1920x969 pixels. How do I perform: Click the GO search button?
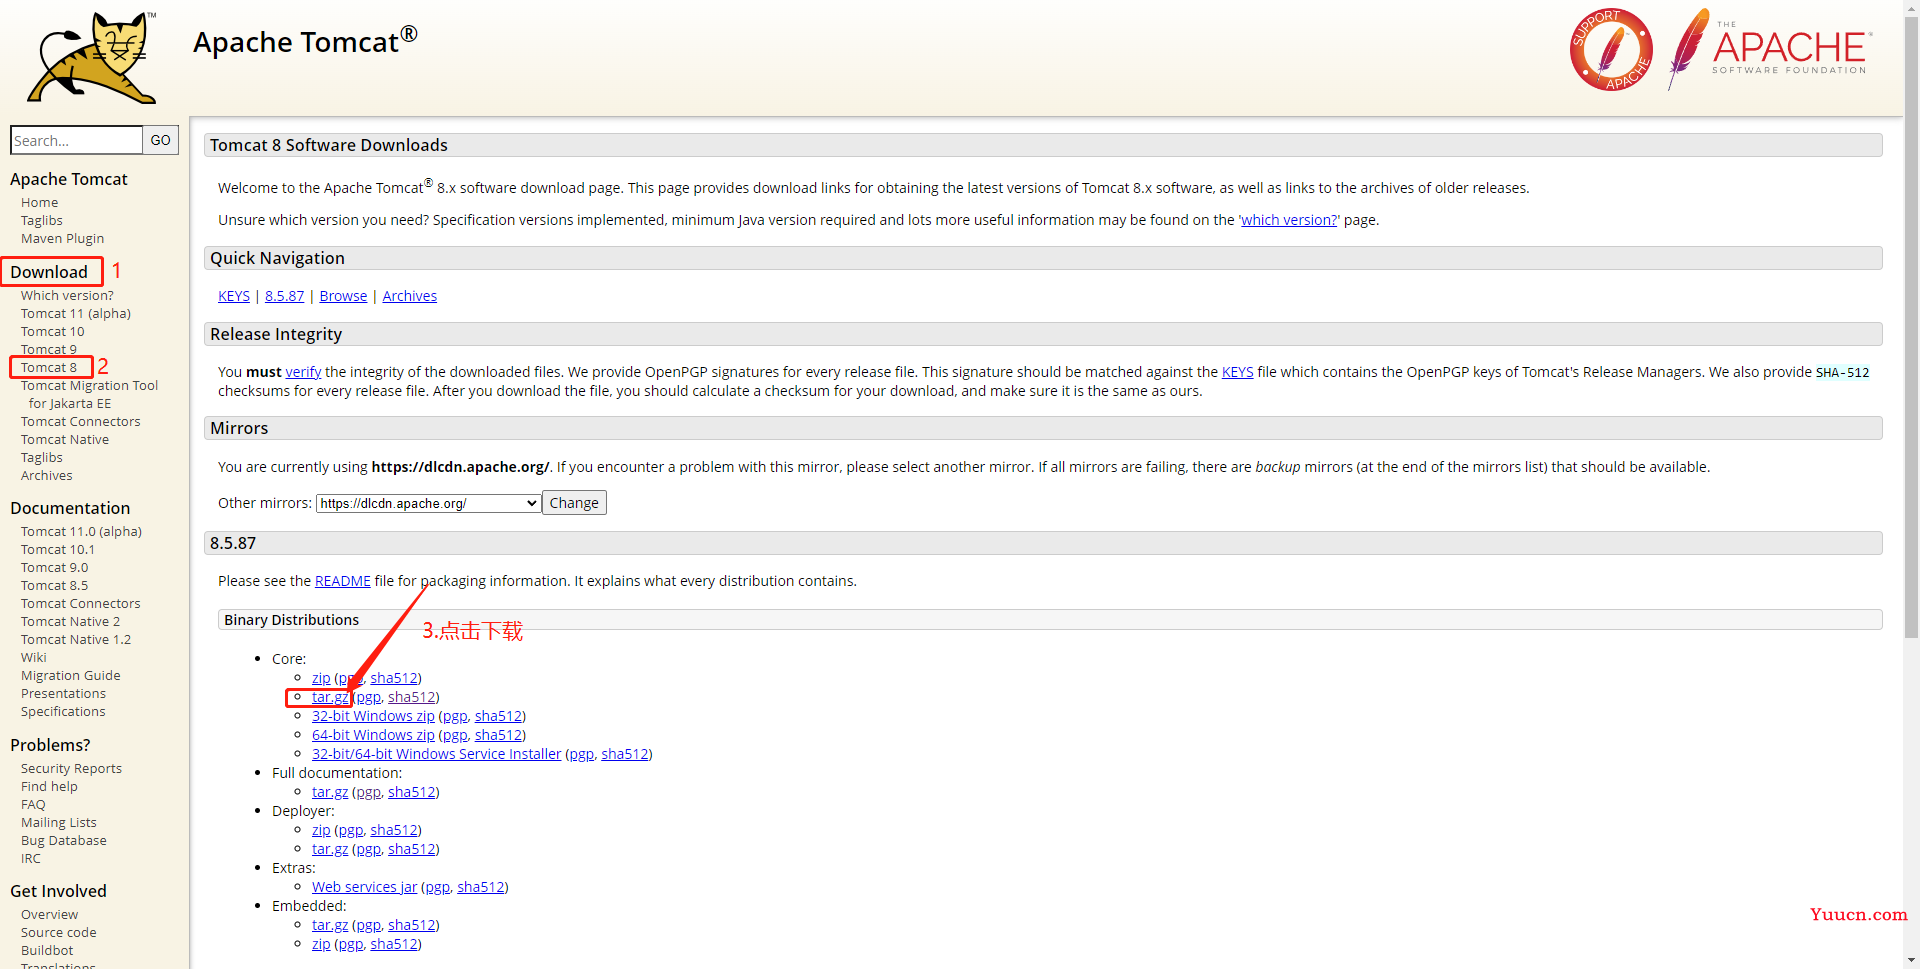(160, 140)
